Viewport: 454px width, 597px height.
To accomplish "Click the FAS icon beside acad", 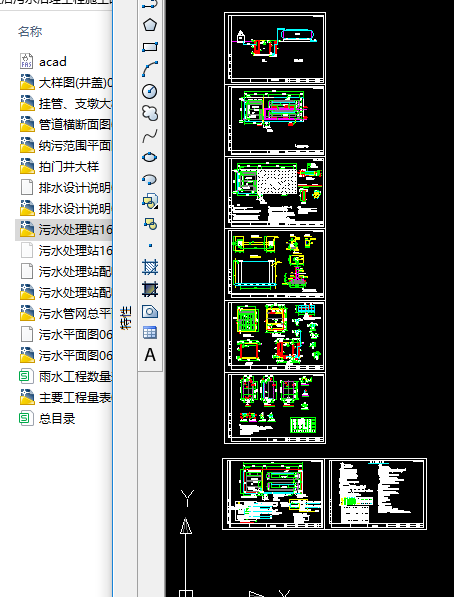I will click(x=27, y=61).
